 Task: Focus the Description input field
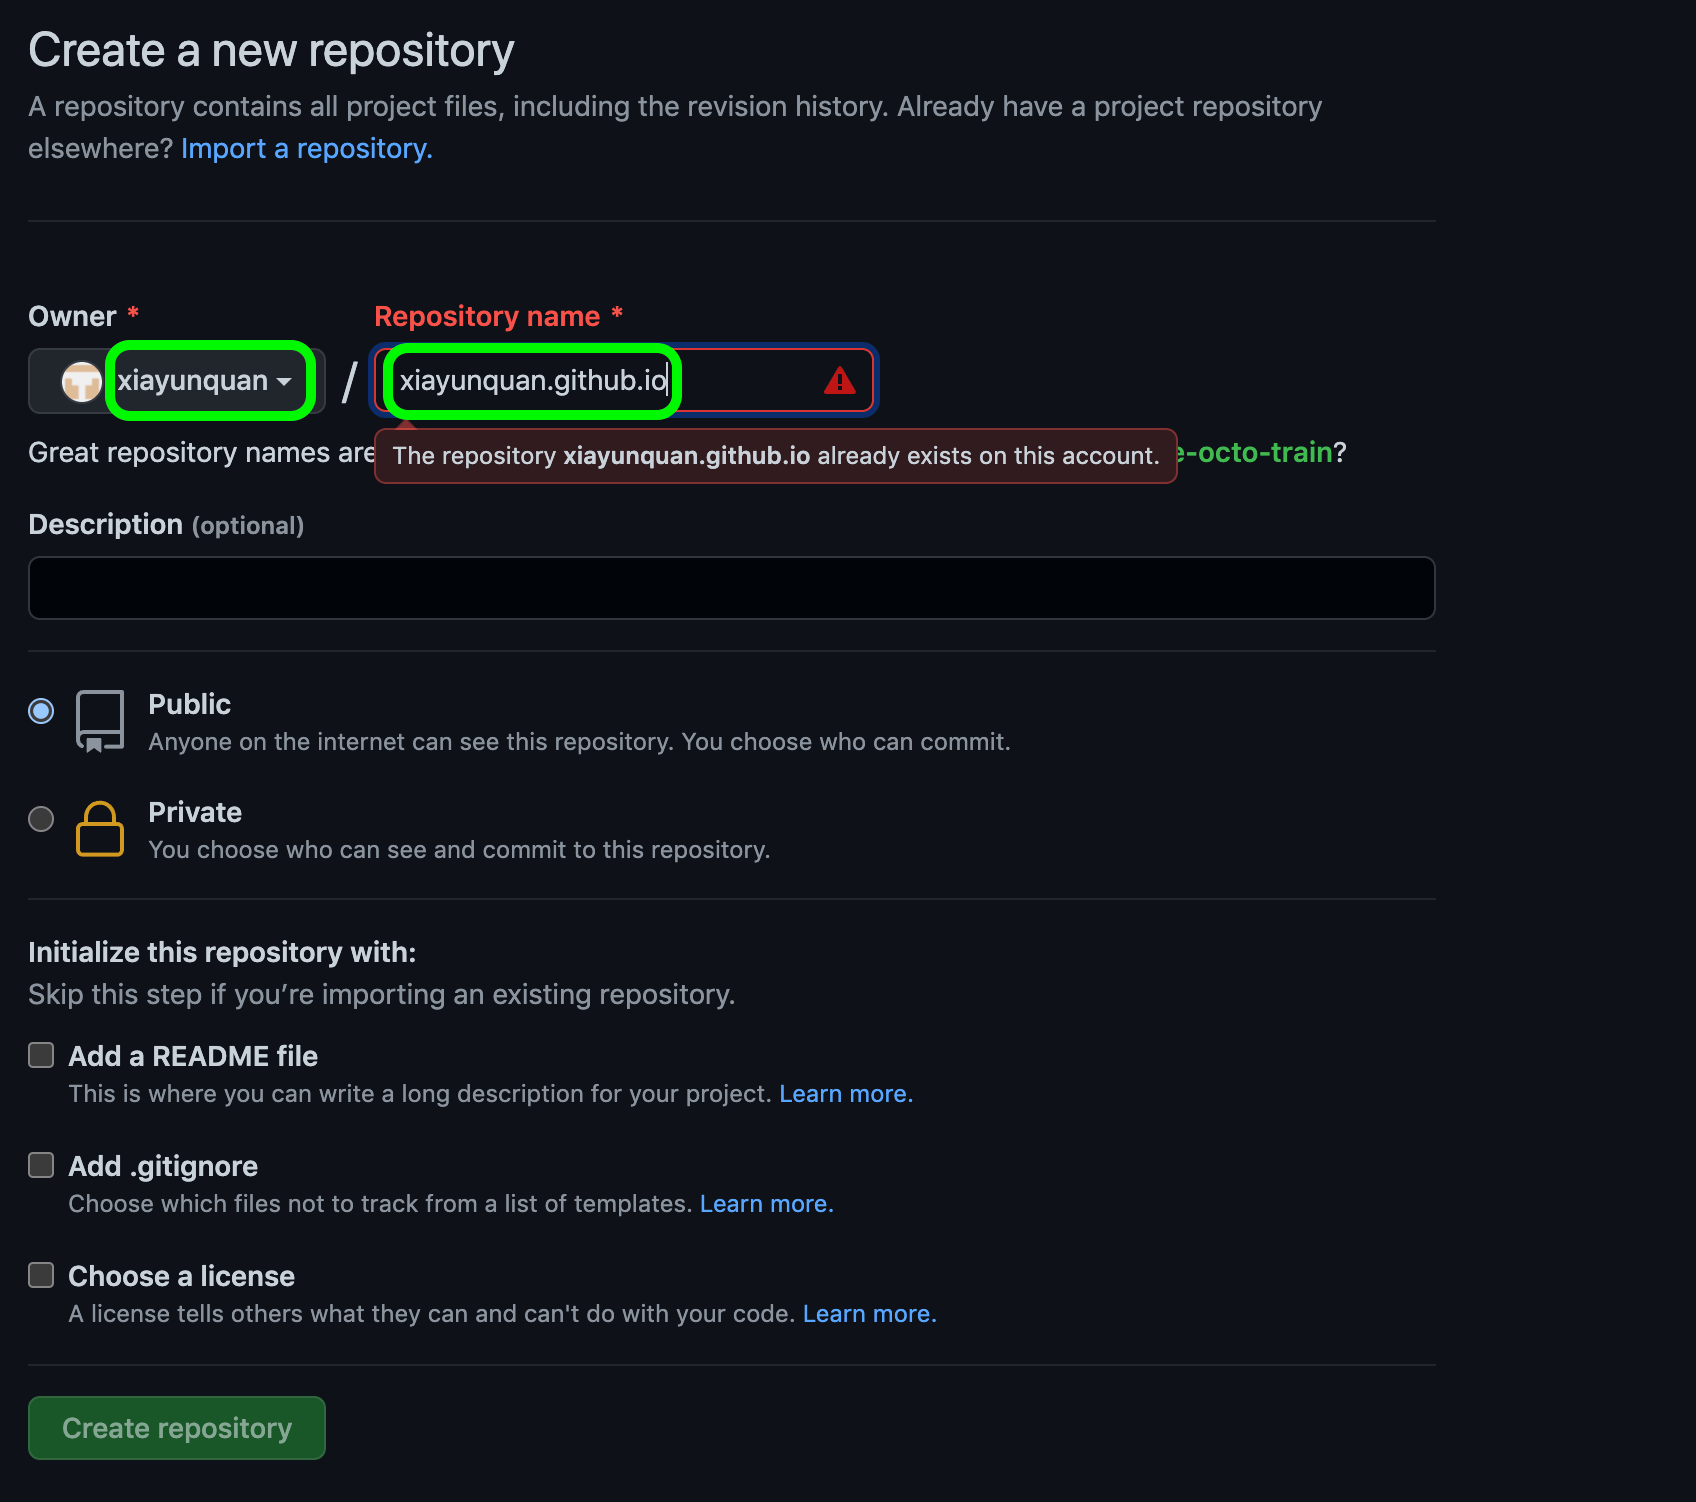730,588
